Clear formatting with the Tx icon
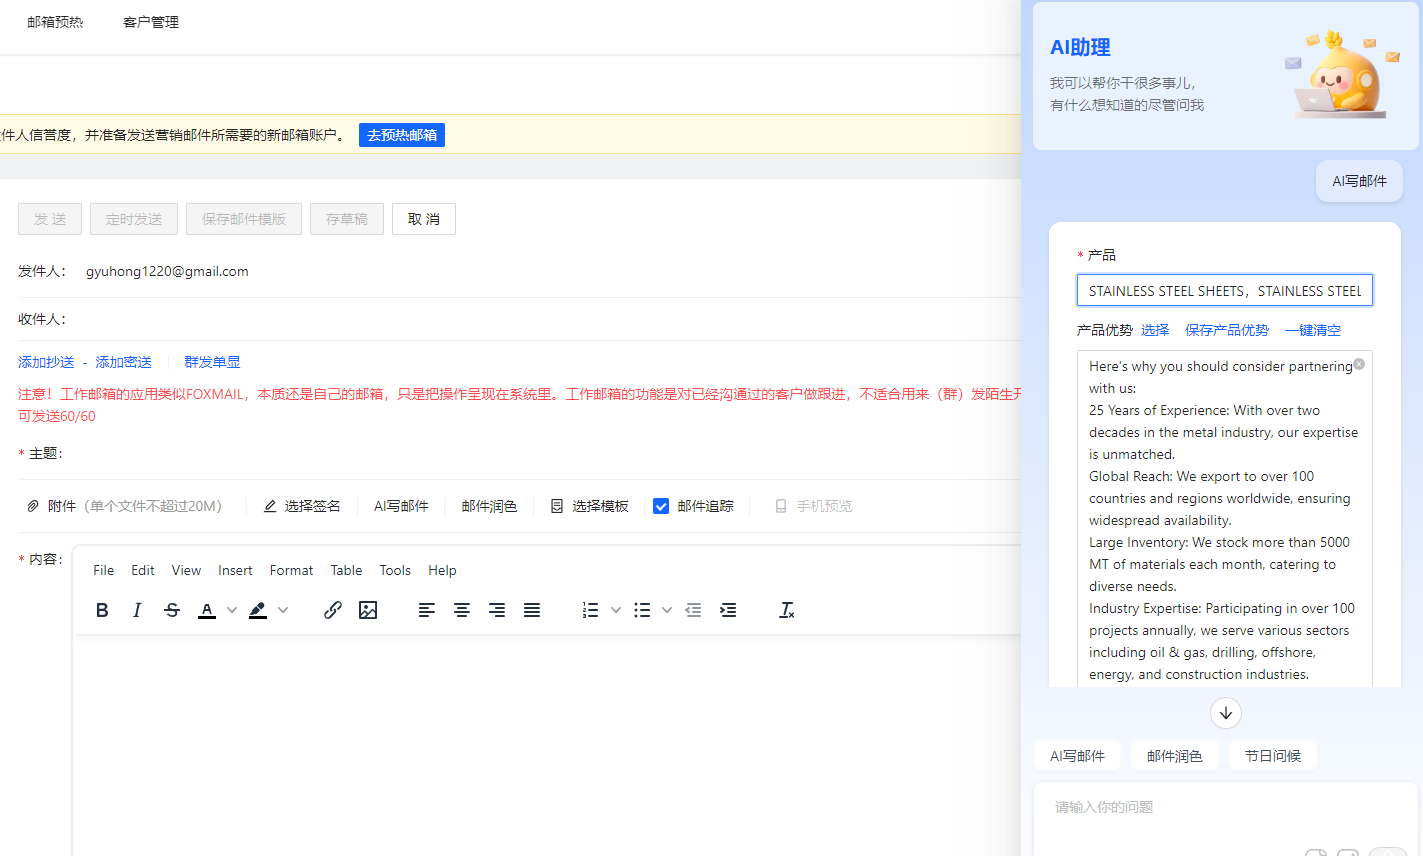Viewport: 1423px width, 856px height. point(787,610)
